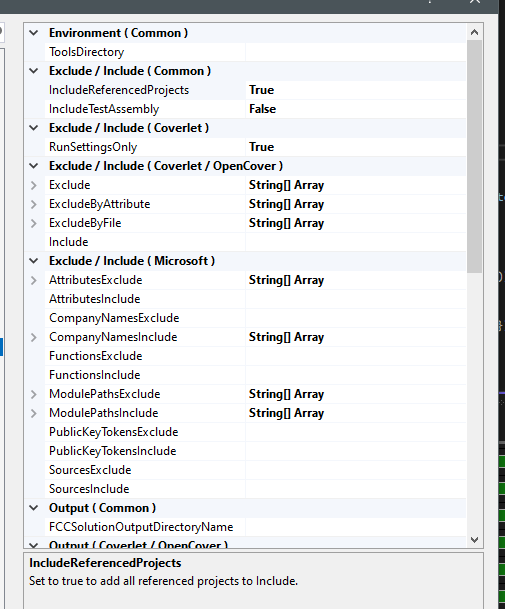Screen dimensions: 505x609
Task: Click String[] Array value of the ExcludeByAttribute row
Action: point(286,204)
